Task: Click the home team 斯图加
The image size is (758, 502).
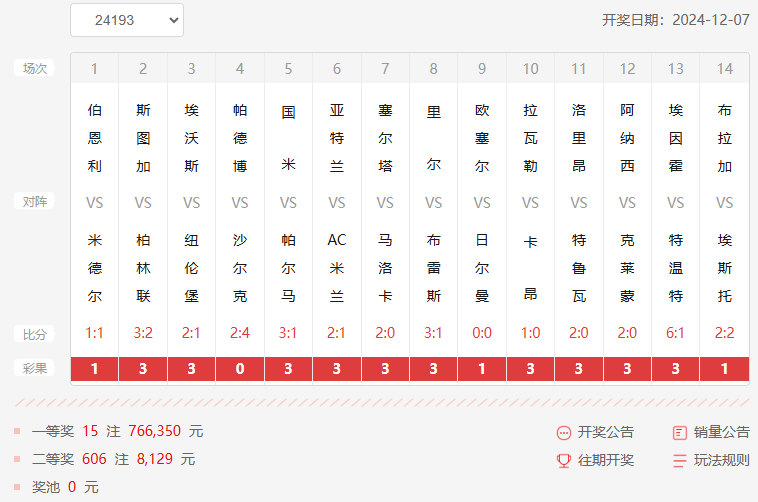Action: (x=143, y=138)
